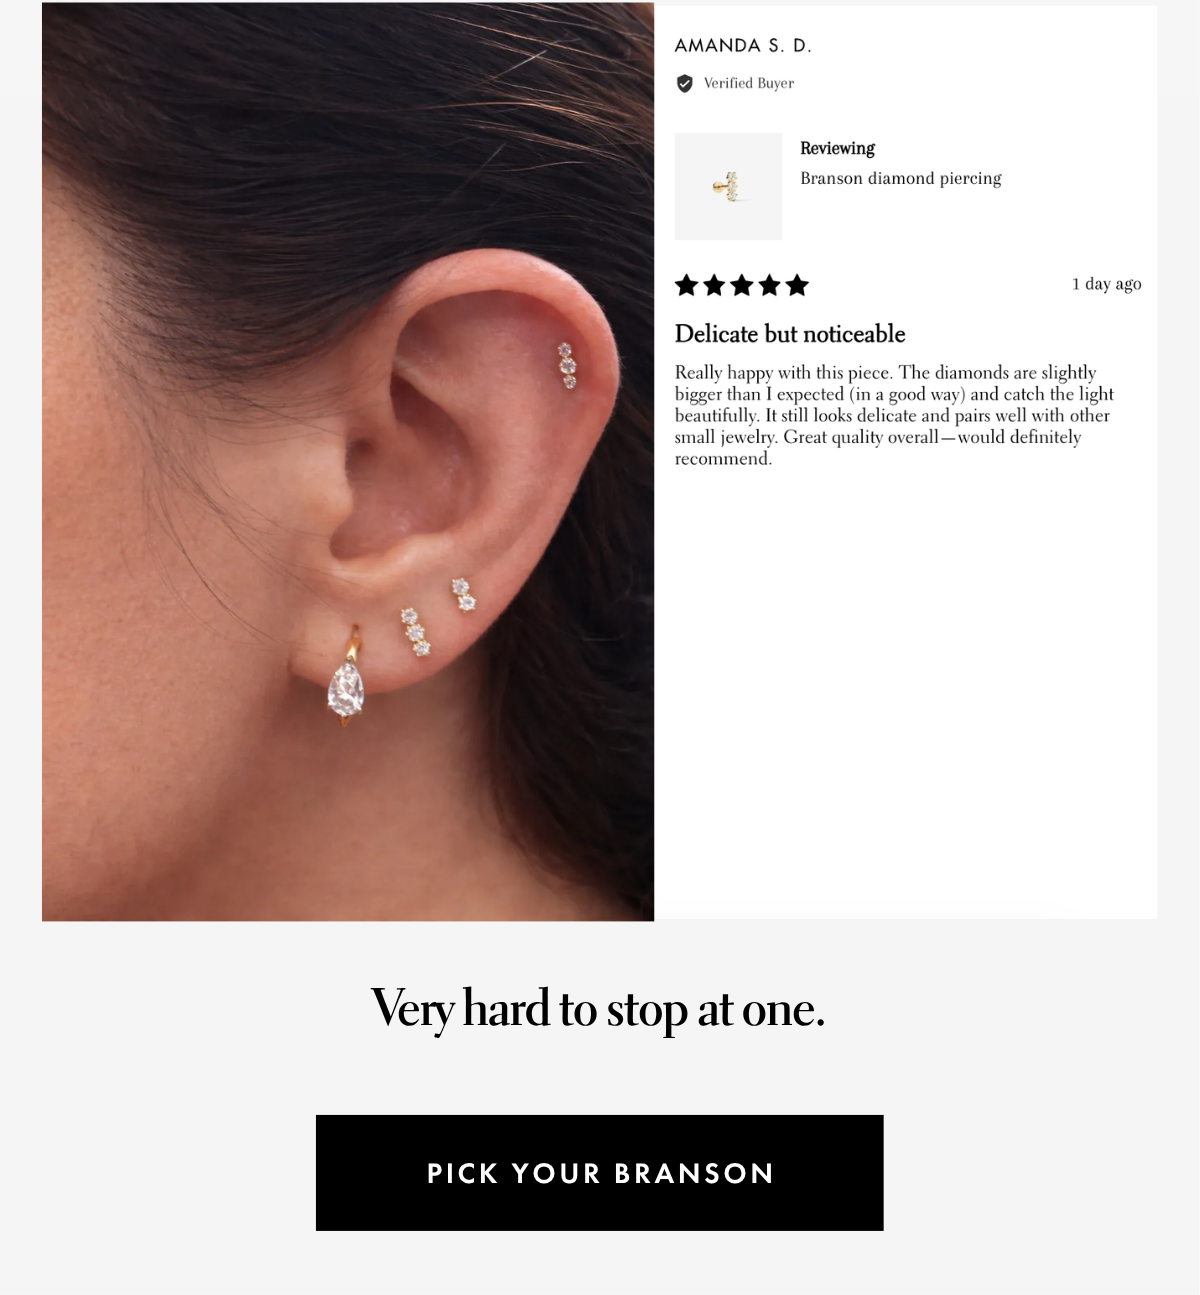This screenshot has height=1295, width=1200.
Task: Click the second rating star
Action: (x=714, y=286)
